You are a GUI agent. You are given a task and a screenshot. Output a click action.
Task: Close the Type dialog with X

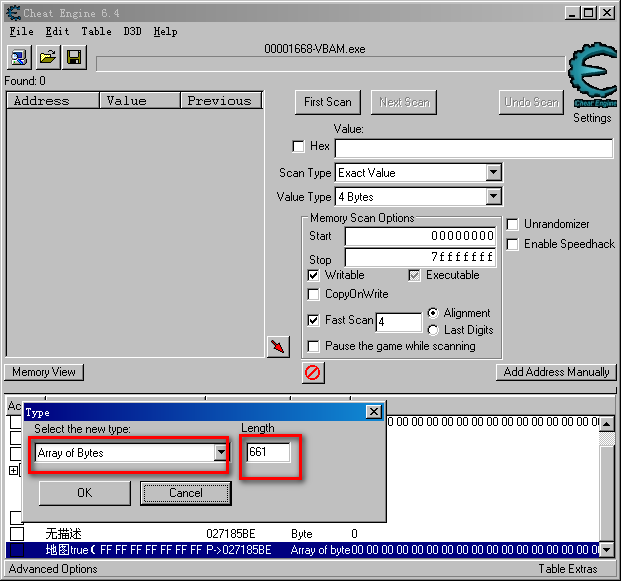coord(373,412)
